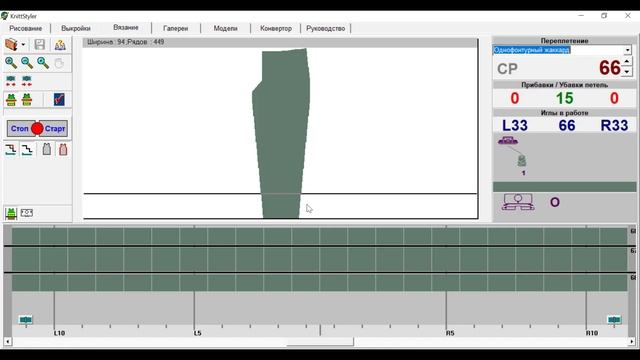Click the second stair-step row icon
Image resolution: width=640 pixels, height=360 pixels.
tap(27, 150)
